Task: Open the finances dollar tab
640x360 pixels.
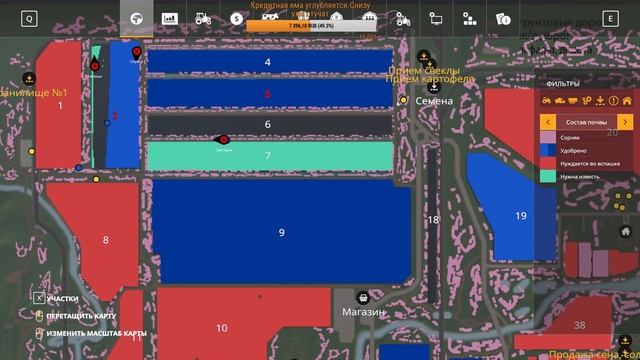Action: tap(236, 19)
